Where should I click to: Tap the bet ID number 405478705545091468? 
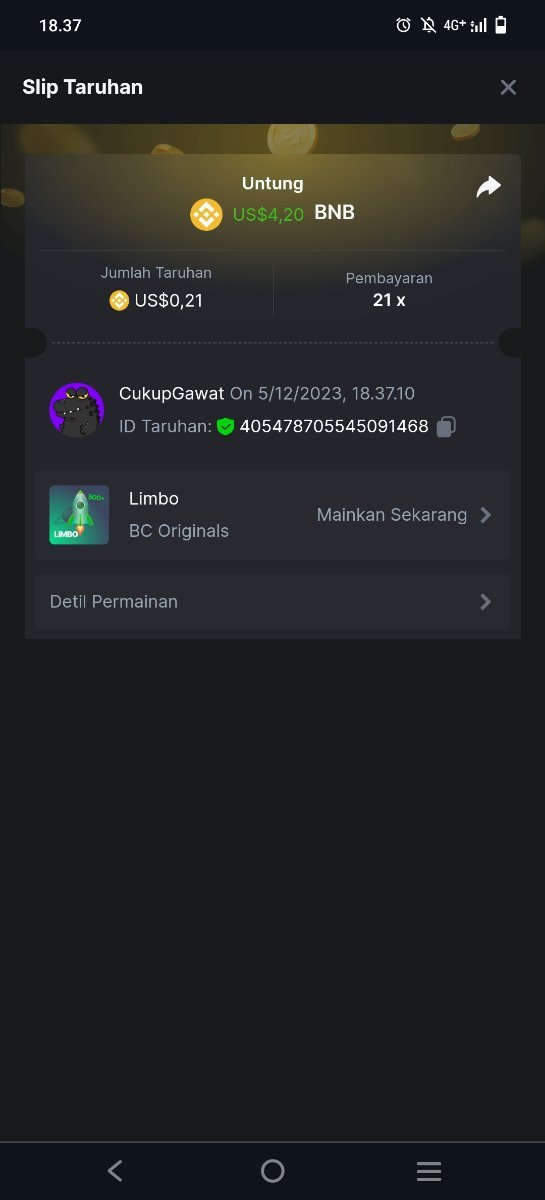point(334,427)
